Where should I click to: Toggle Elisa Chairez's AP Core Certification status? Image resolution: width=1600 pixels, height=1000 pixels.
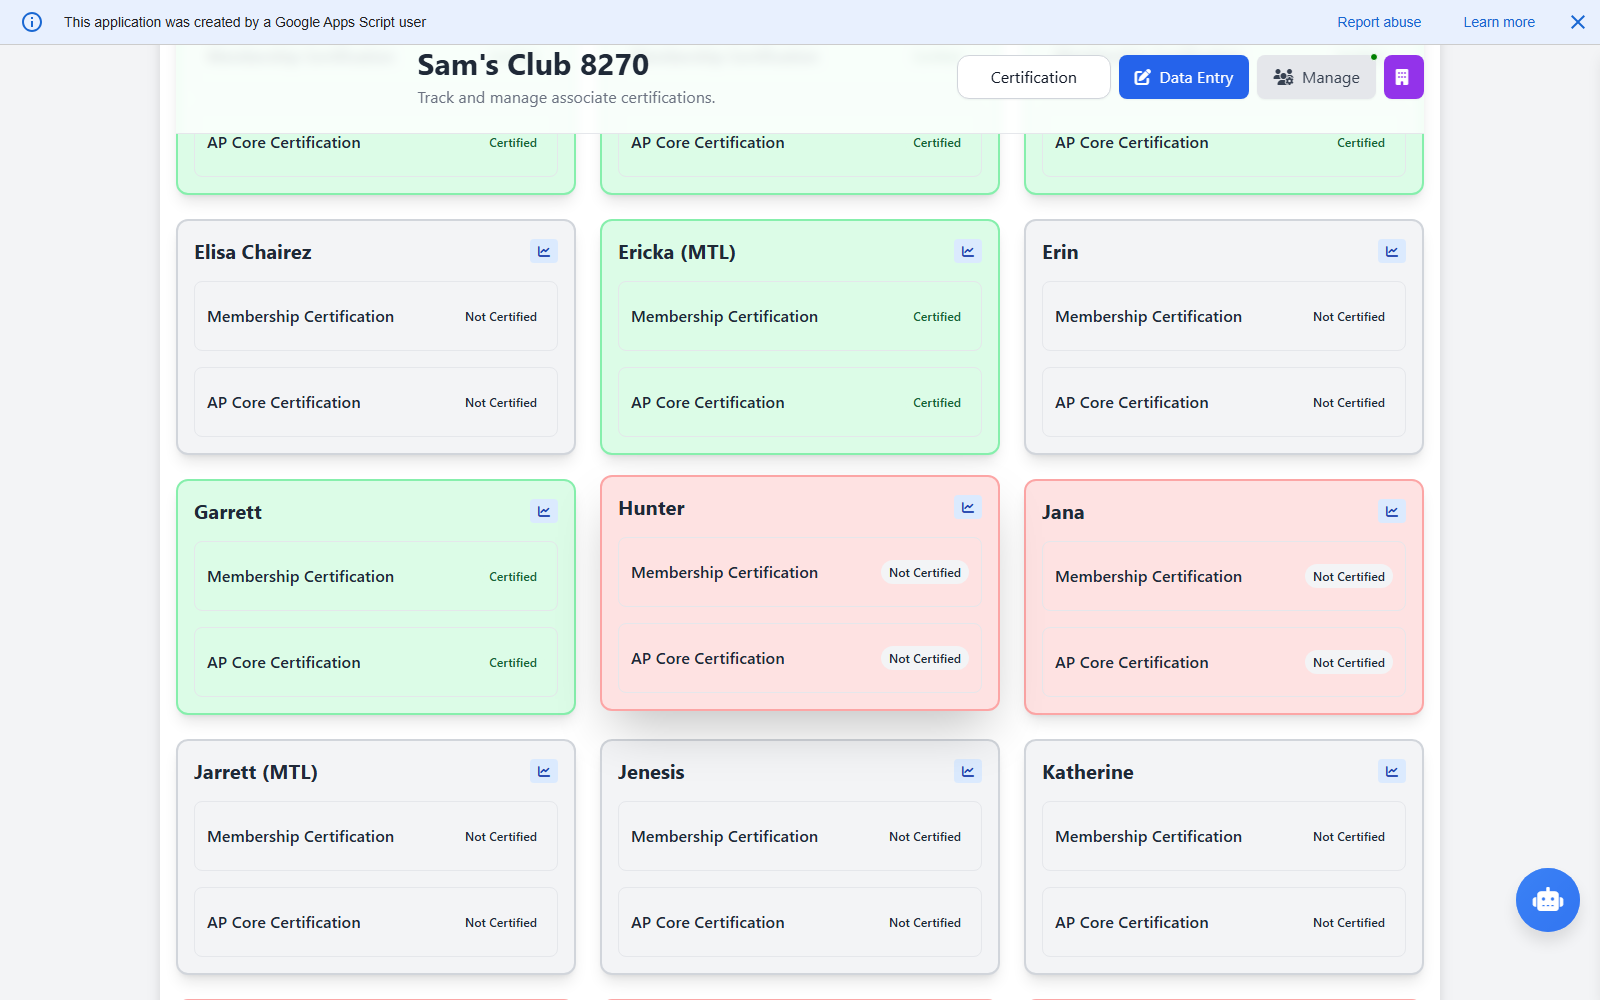[501, 402]
